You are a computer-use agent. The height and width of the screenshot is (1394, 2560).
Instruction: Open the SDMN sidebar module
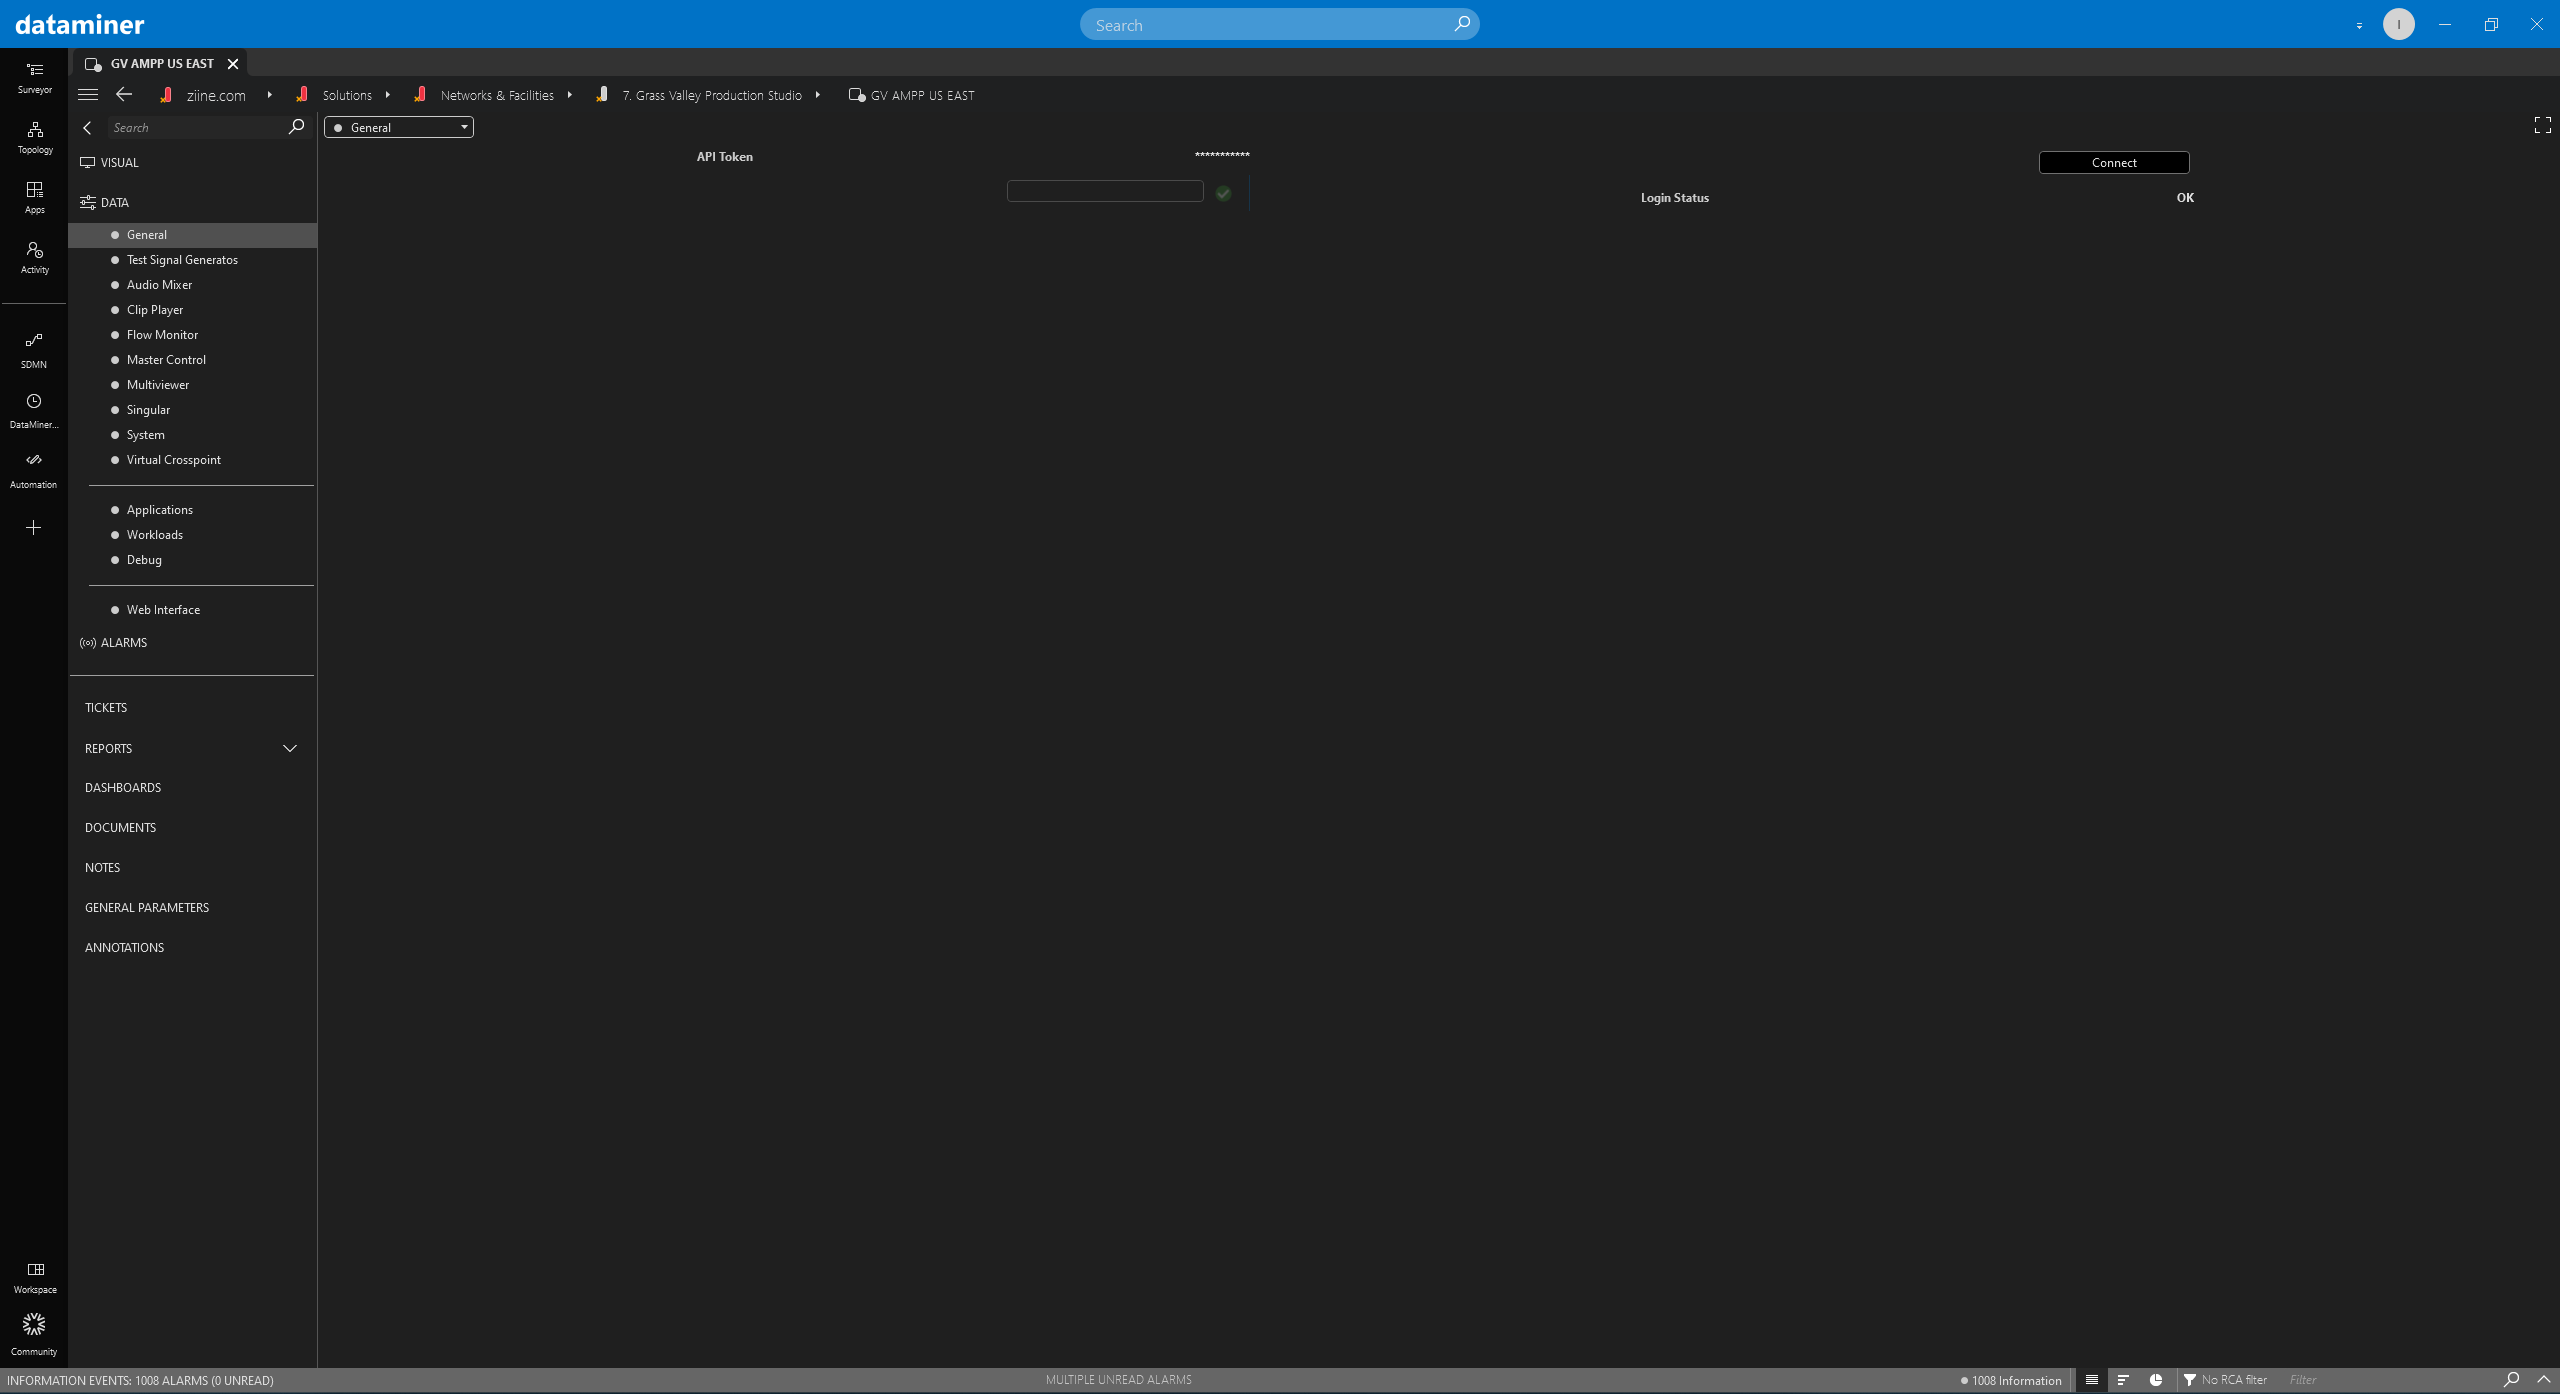pyautogui.click(x=34, y=350)
